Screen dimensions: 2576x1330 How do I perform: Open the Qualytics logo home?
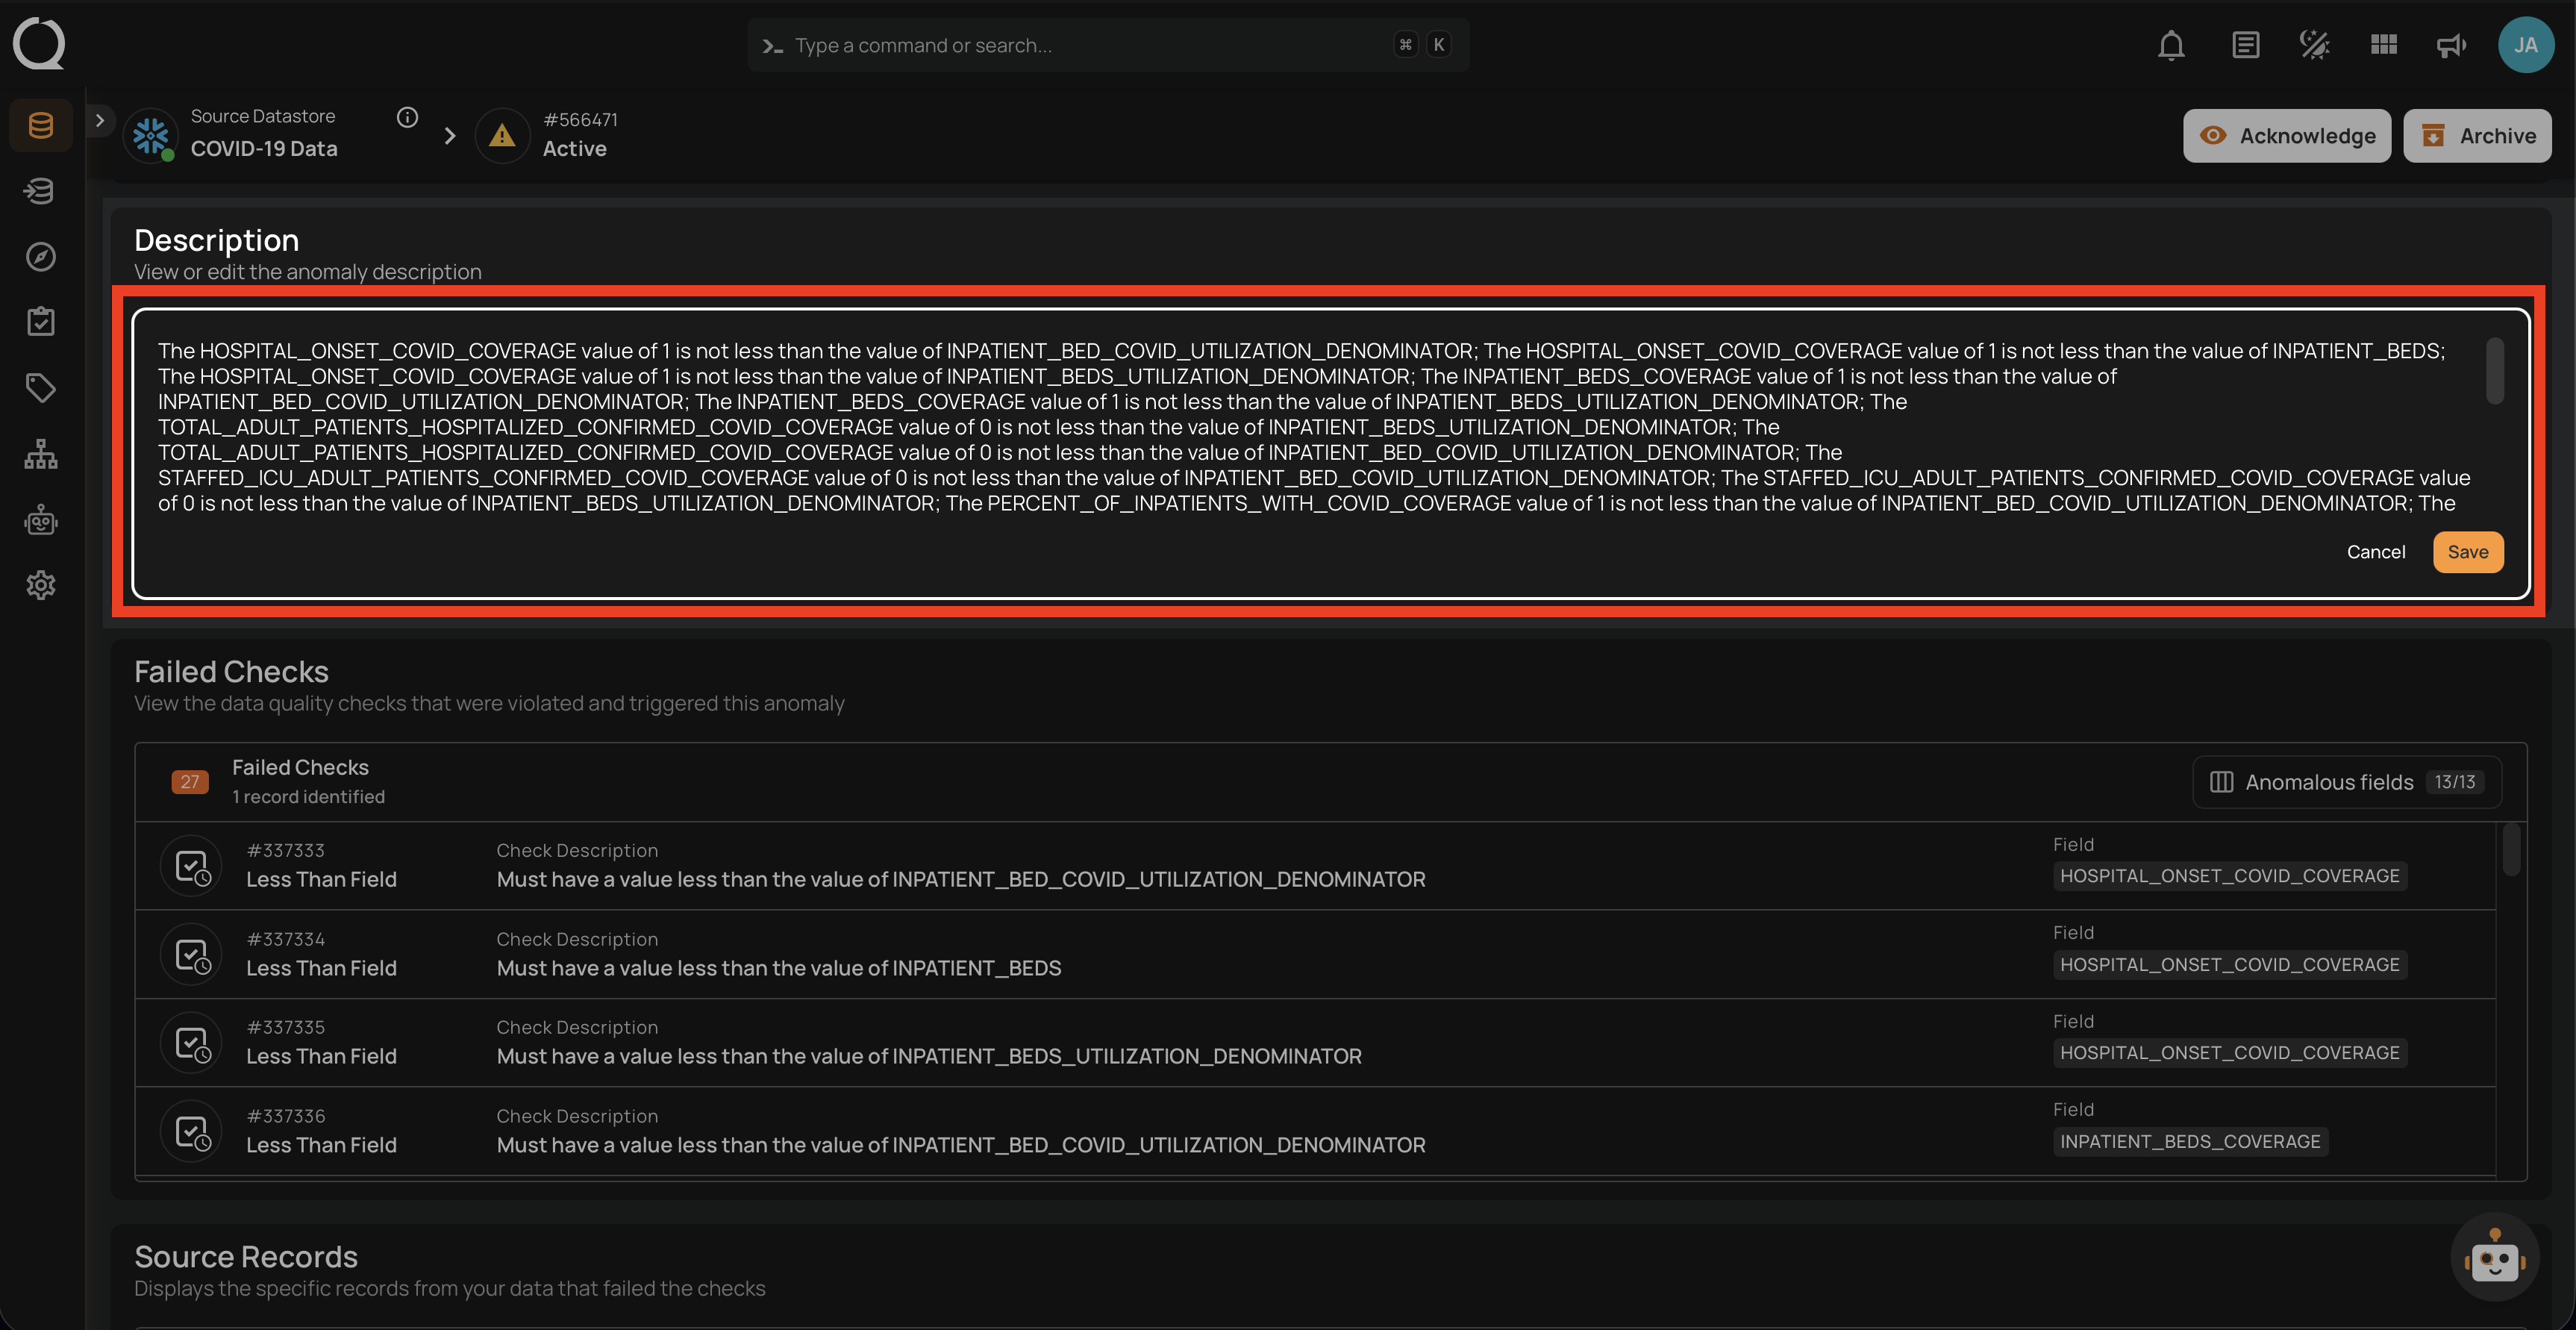[x=39, y=44]
